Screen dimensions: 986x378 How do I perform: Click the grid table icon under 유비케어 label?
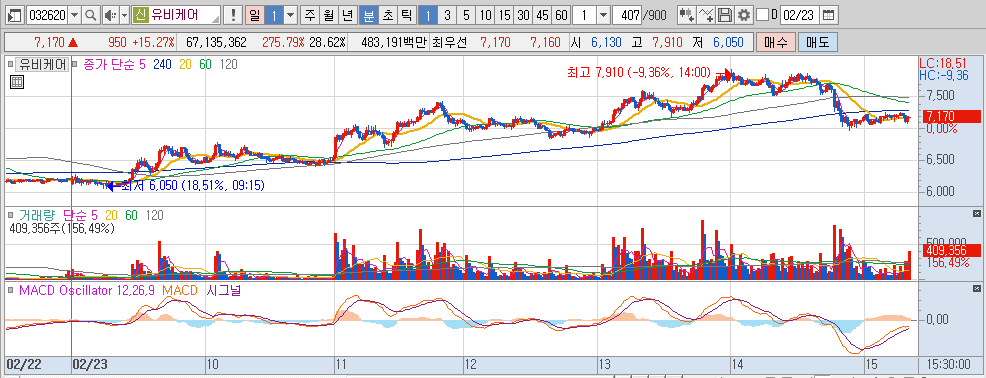(x=17, y=82)
